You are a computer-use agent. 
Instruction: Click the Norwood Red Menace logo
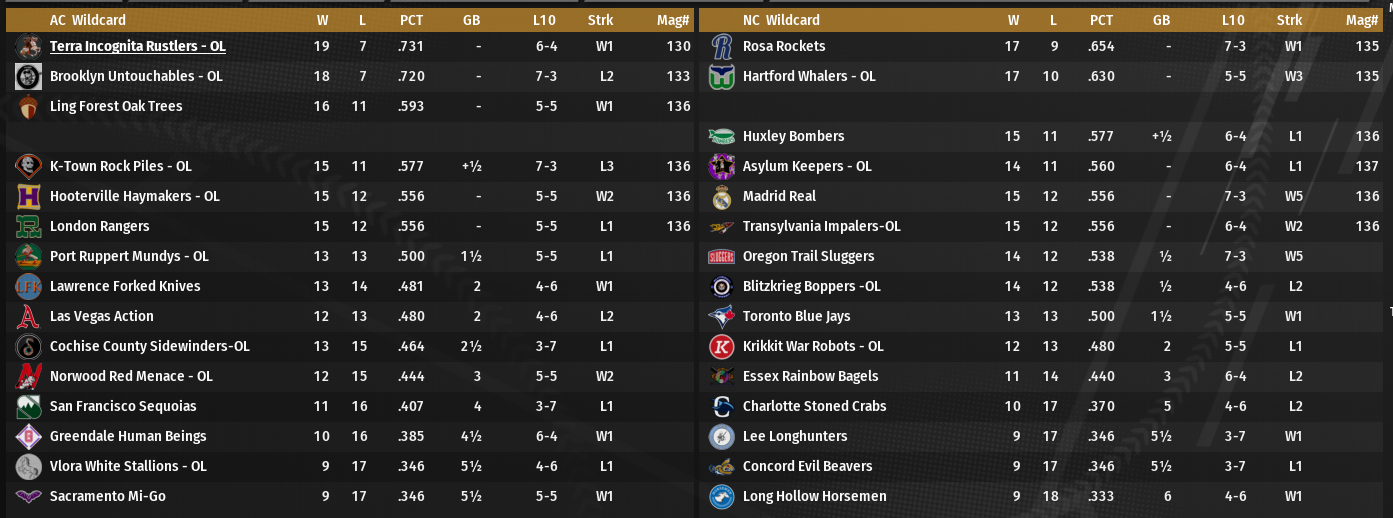(28, 376)
